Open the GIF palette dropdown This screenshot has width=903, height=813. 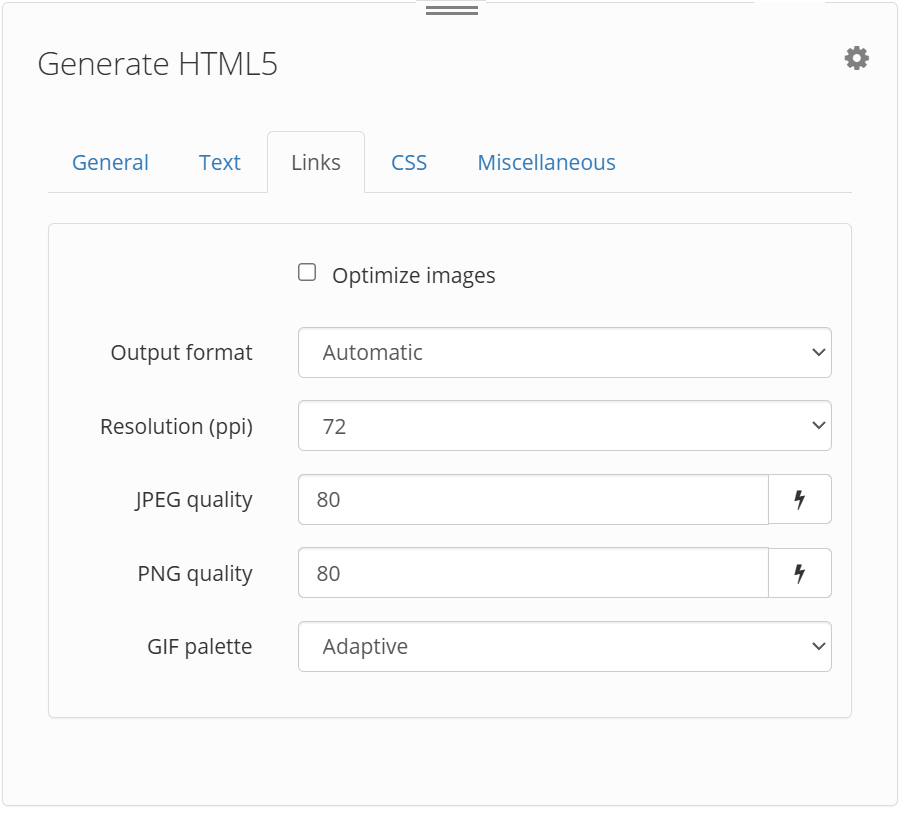564,647
